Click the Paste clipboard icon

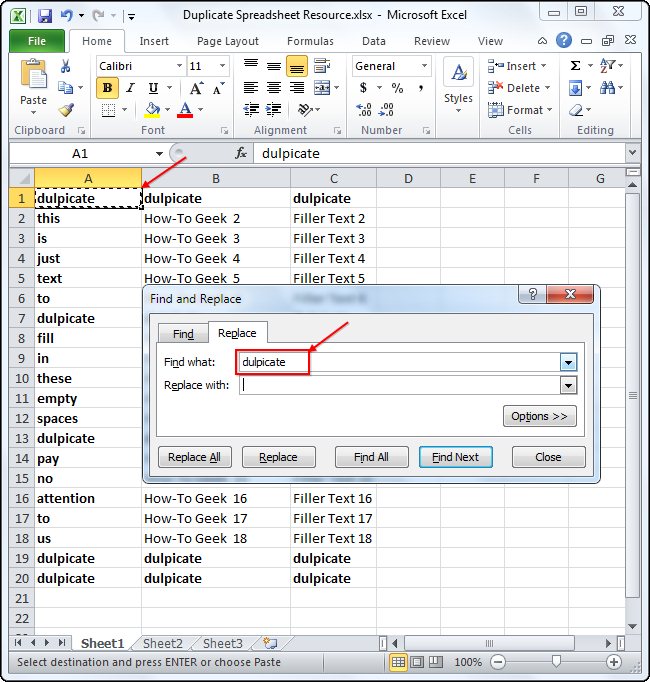point(34,74)
